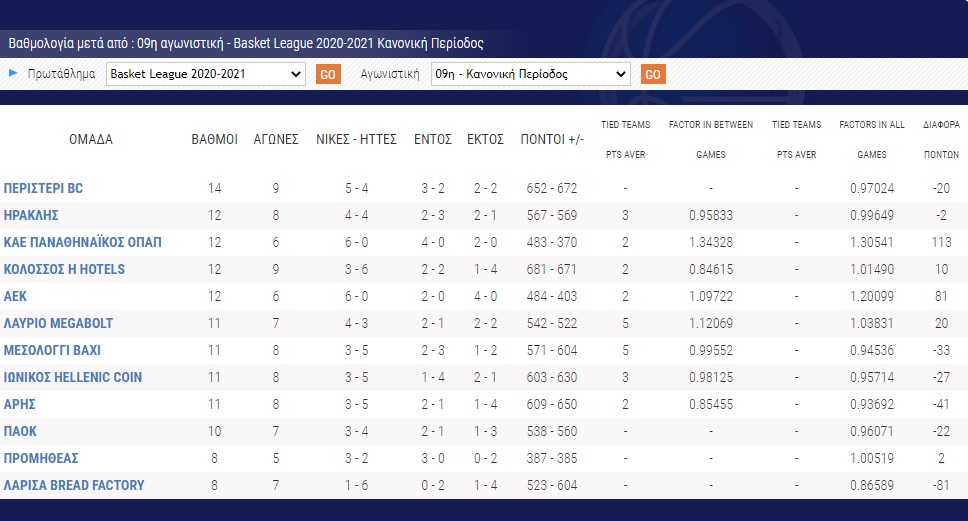Click the ΝΙΚΕΣ - ΗΤΤΕΣ column header
Viewport: 968px width, 521px height.
[356, 140]
